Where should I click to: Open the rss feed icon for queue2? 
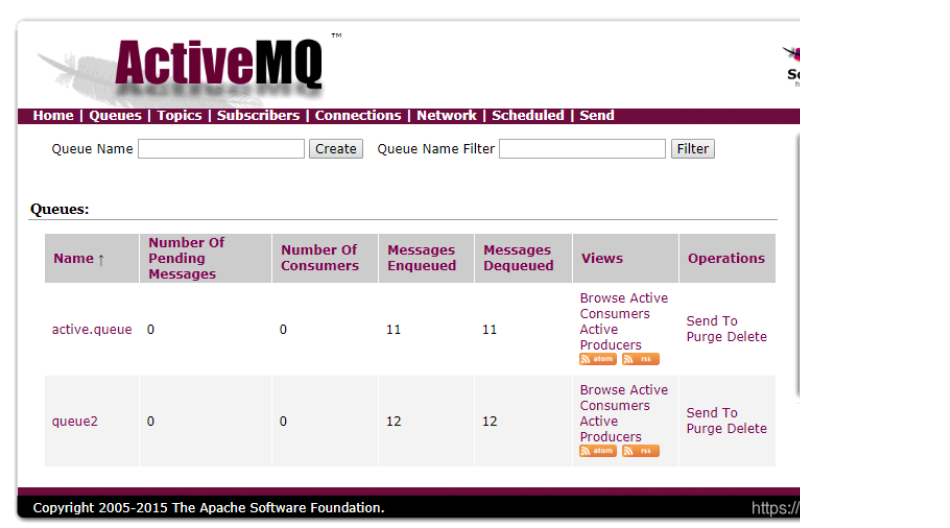(x=640, y=451)
